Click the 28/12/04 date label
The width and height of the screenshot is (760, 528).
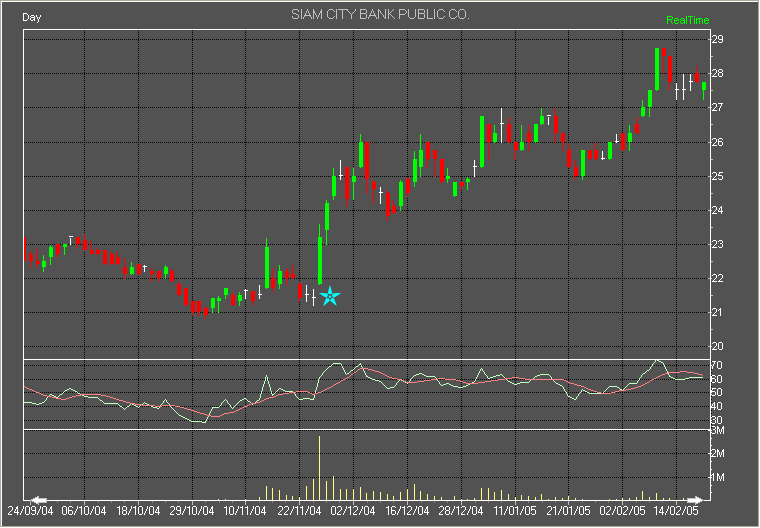click(x=461, y=511)
